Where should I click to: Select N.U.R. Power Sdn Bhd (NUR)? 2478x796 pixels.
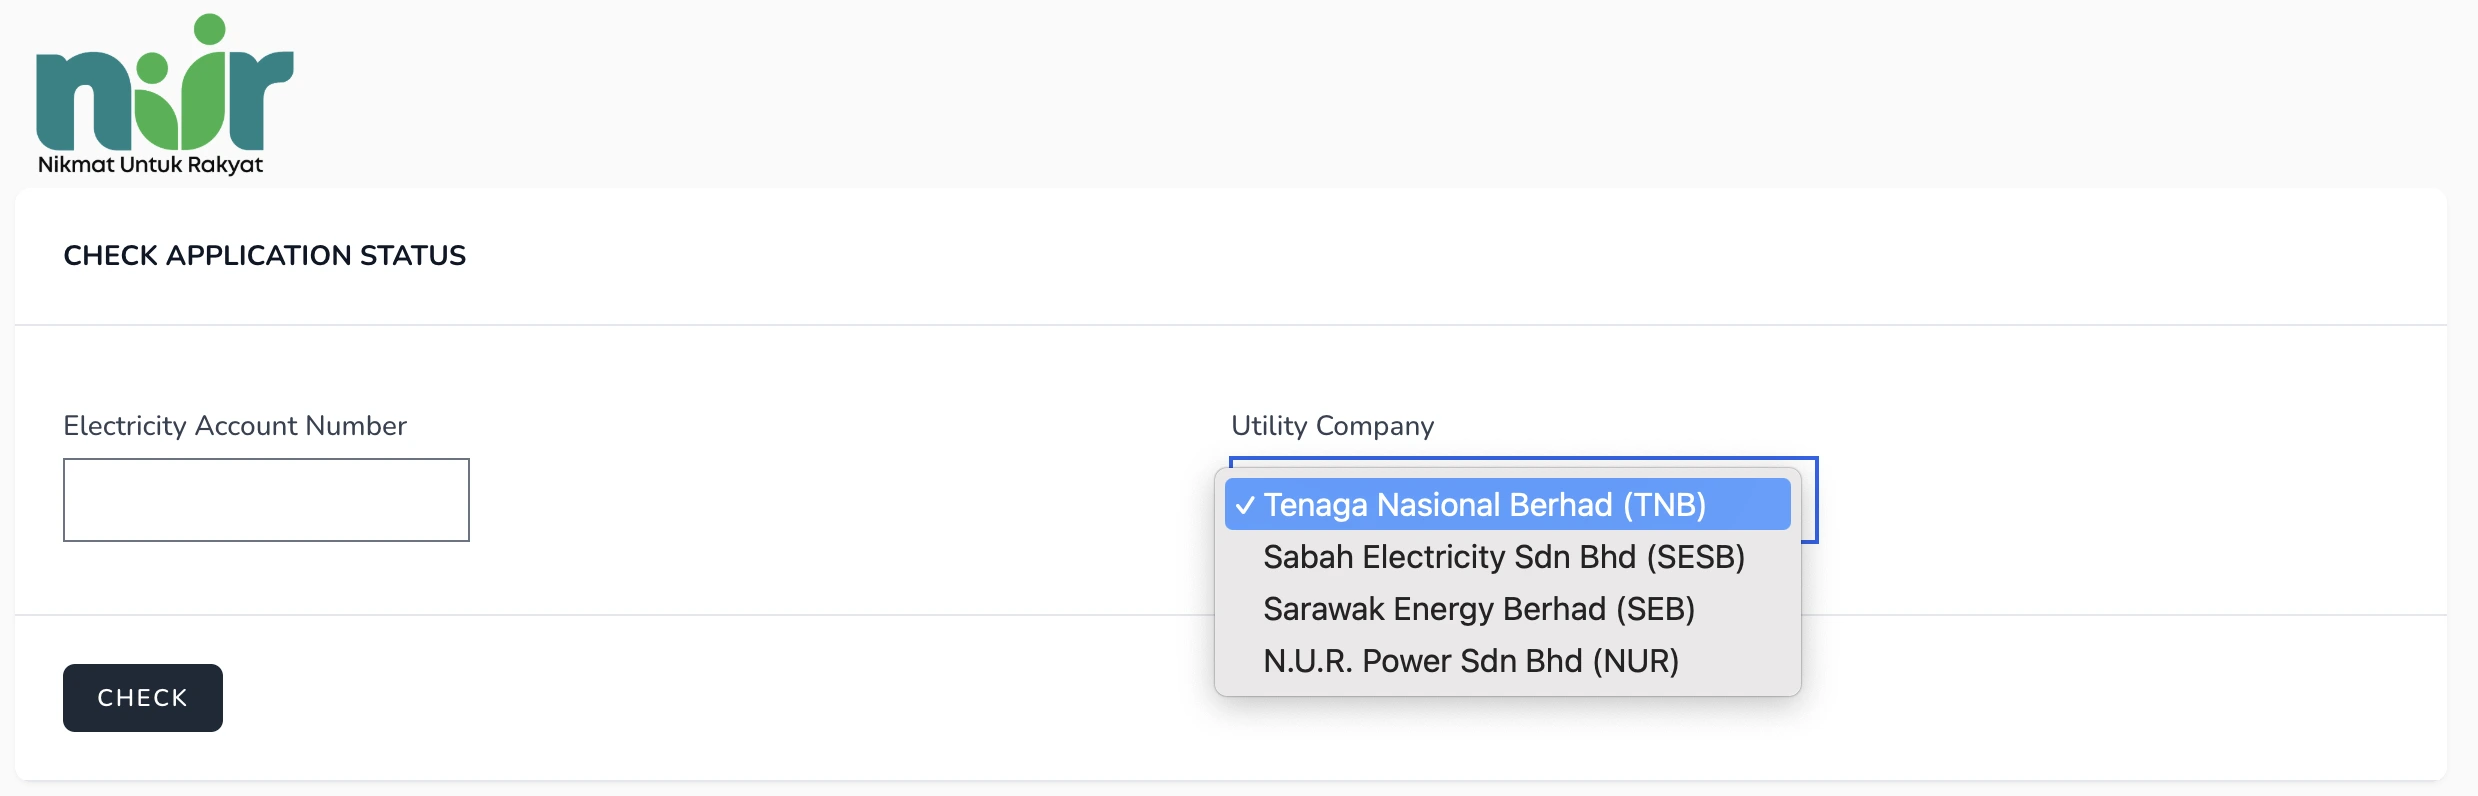coord(1507,660)
